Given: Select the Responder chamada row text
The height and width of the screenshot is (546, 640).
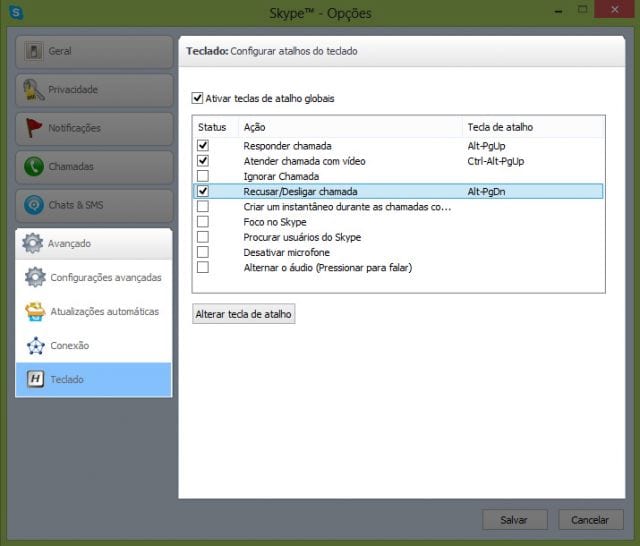Looking at the screenshot, I should 287,146.
